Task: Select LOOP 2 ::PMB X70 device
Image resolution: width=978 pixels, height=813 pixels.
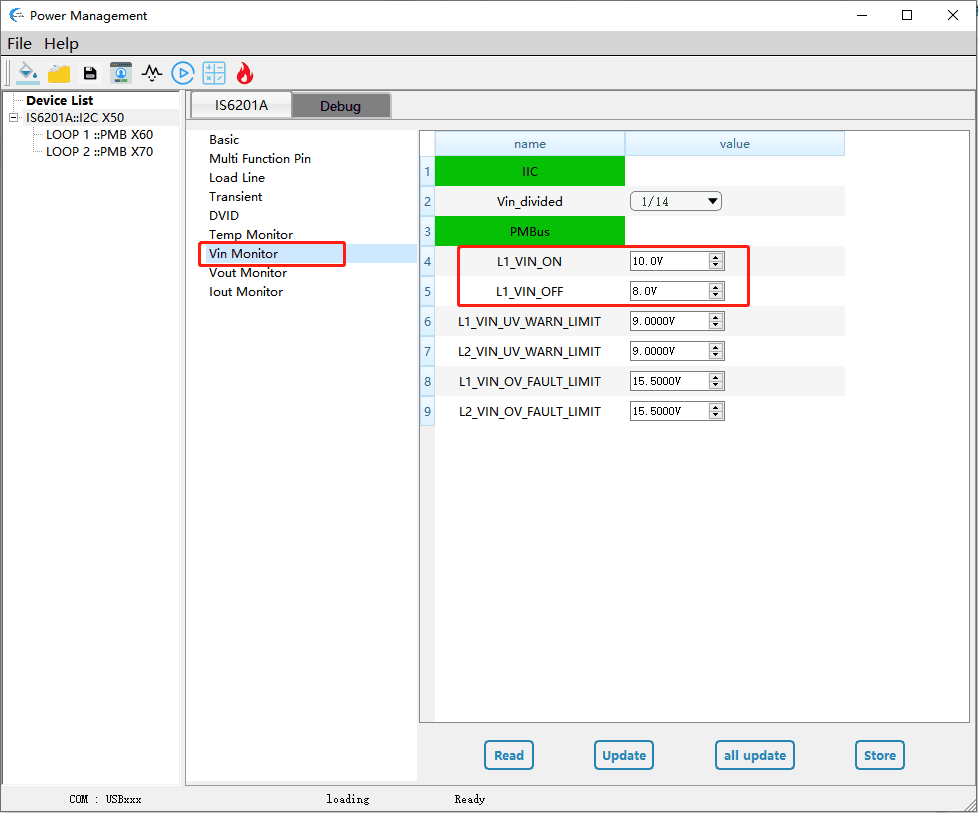Action: pos(99,152)
